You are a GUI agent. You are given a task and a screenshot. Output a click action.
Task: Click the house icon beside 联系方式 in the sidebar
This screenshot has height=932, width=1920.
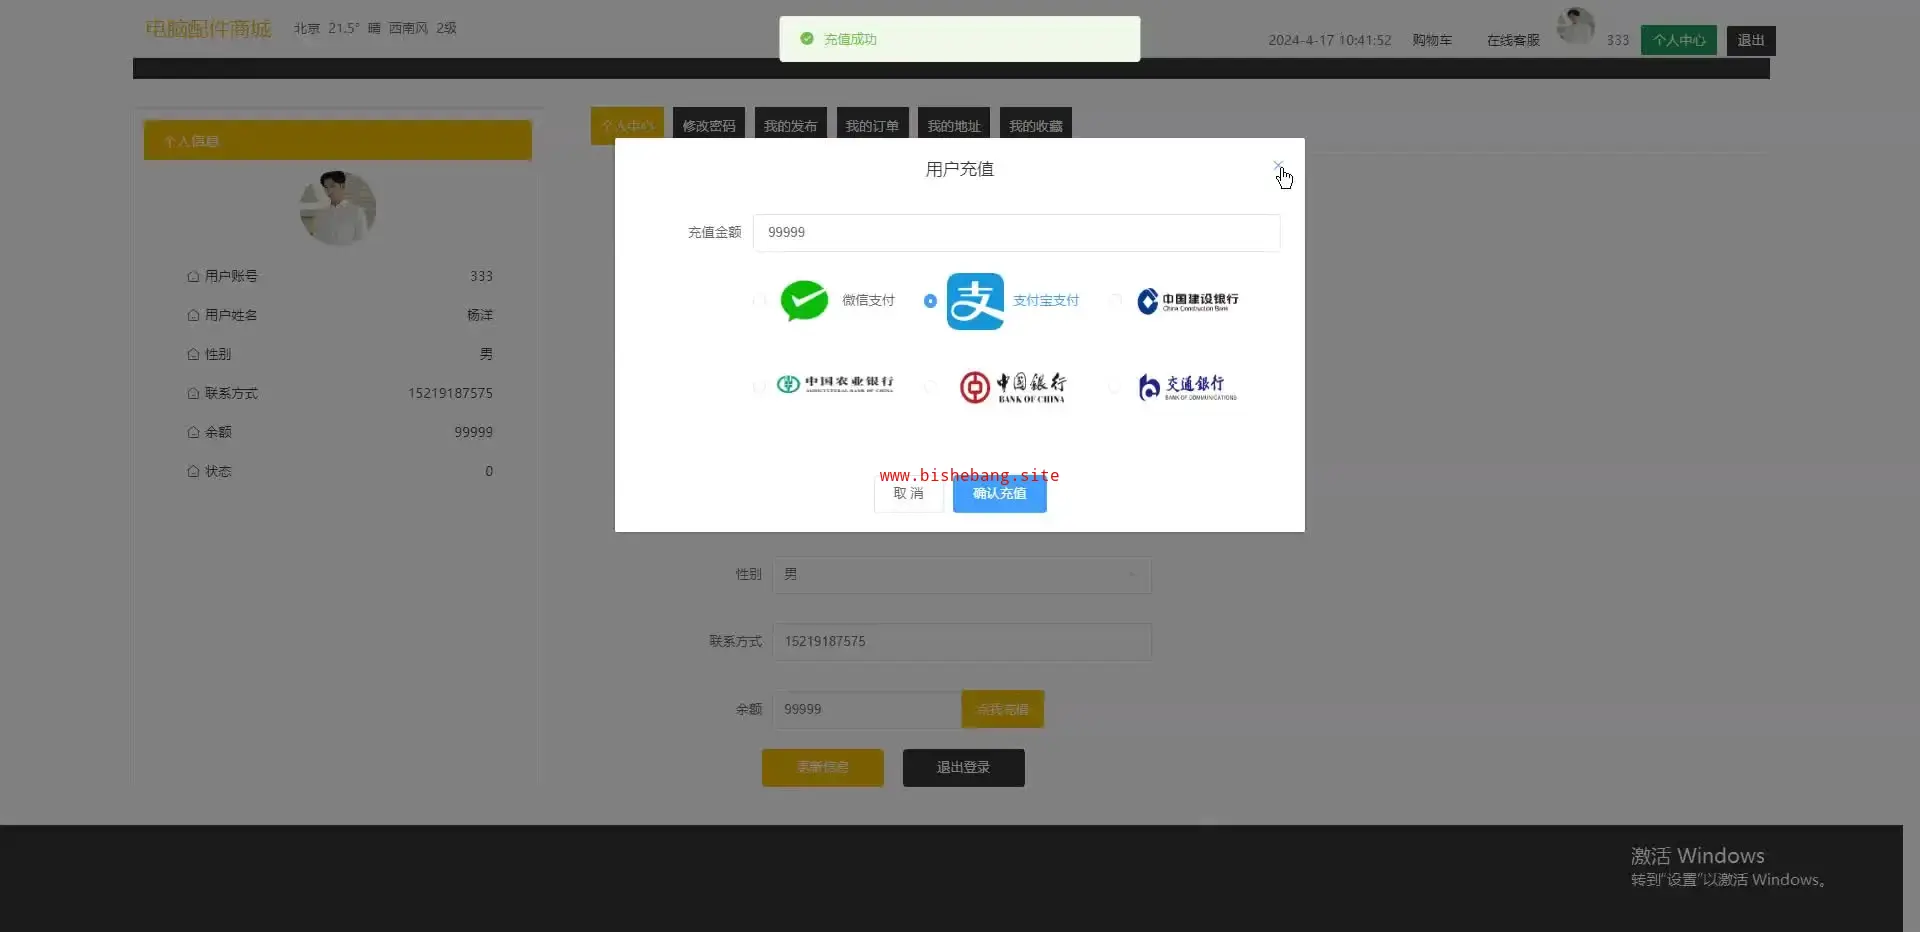point(193,393)
